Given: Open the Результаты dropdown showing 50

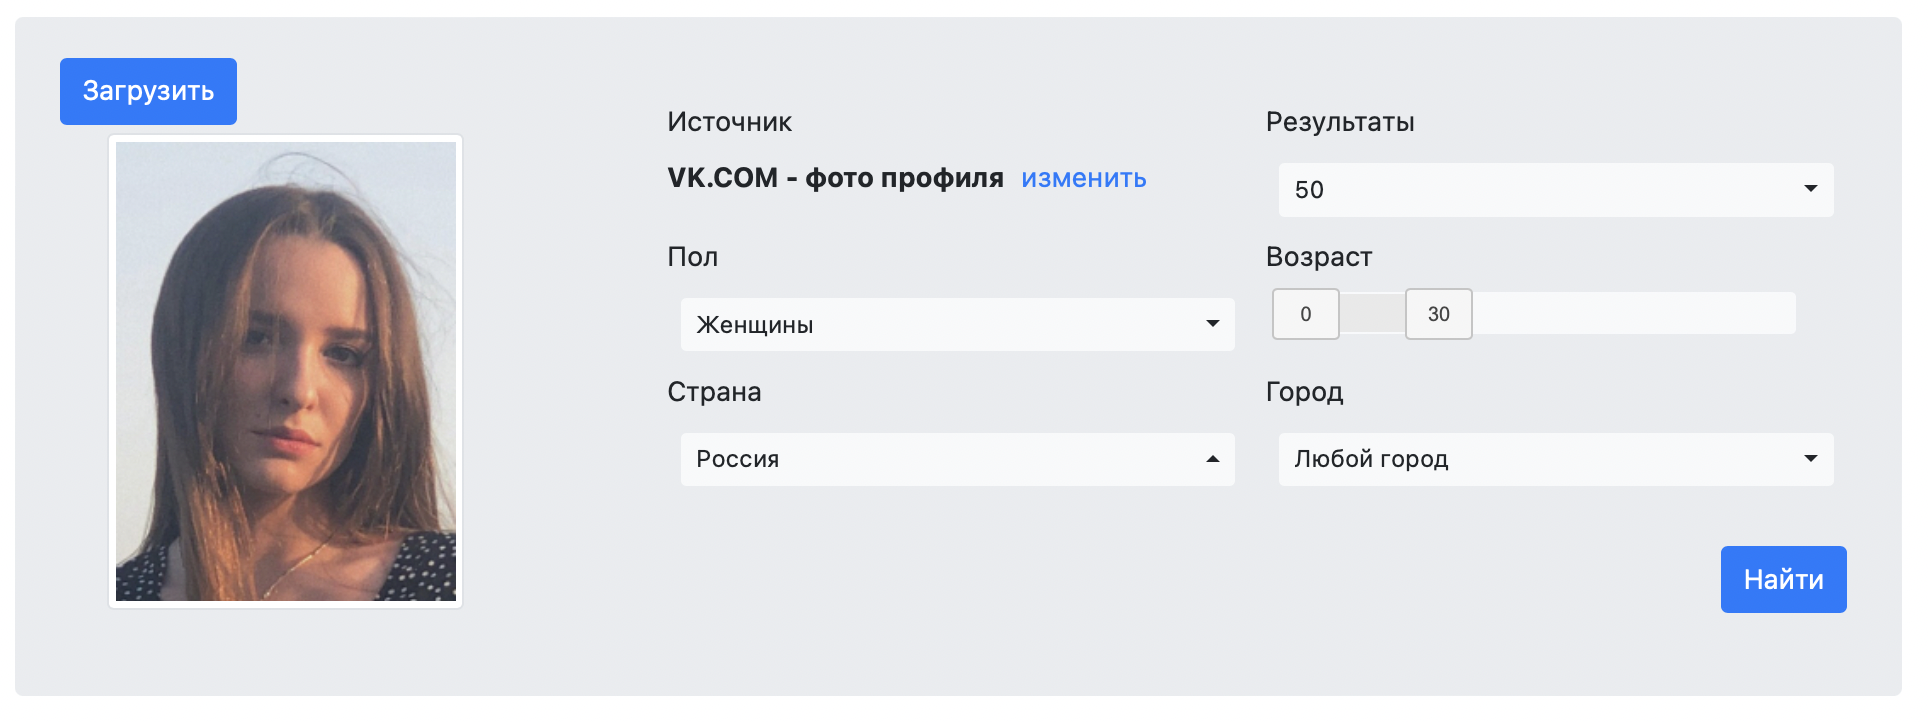Looking at the screenshot, I should 1556,190.
